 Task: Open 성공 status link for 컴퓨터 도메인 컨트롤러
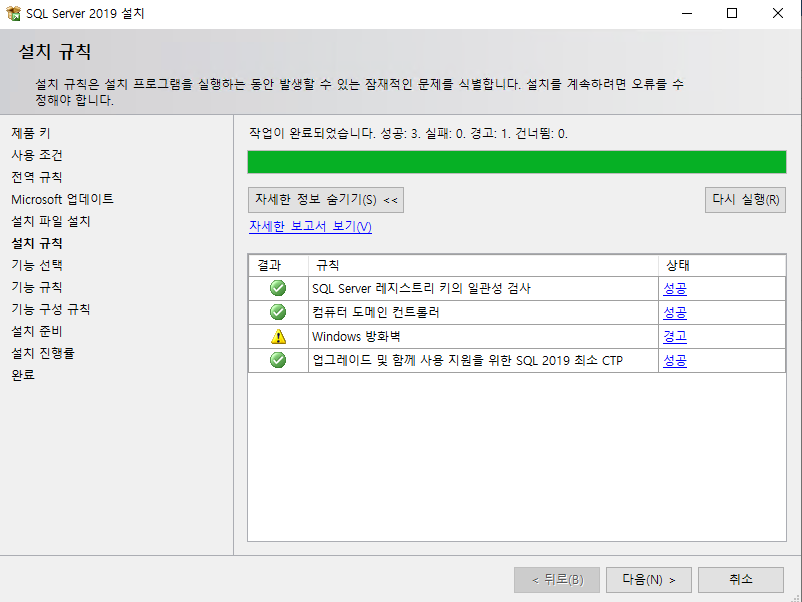675,313
